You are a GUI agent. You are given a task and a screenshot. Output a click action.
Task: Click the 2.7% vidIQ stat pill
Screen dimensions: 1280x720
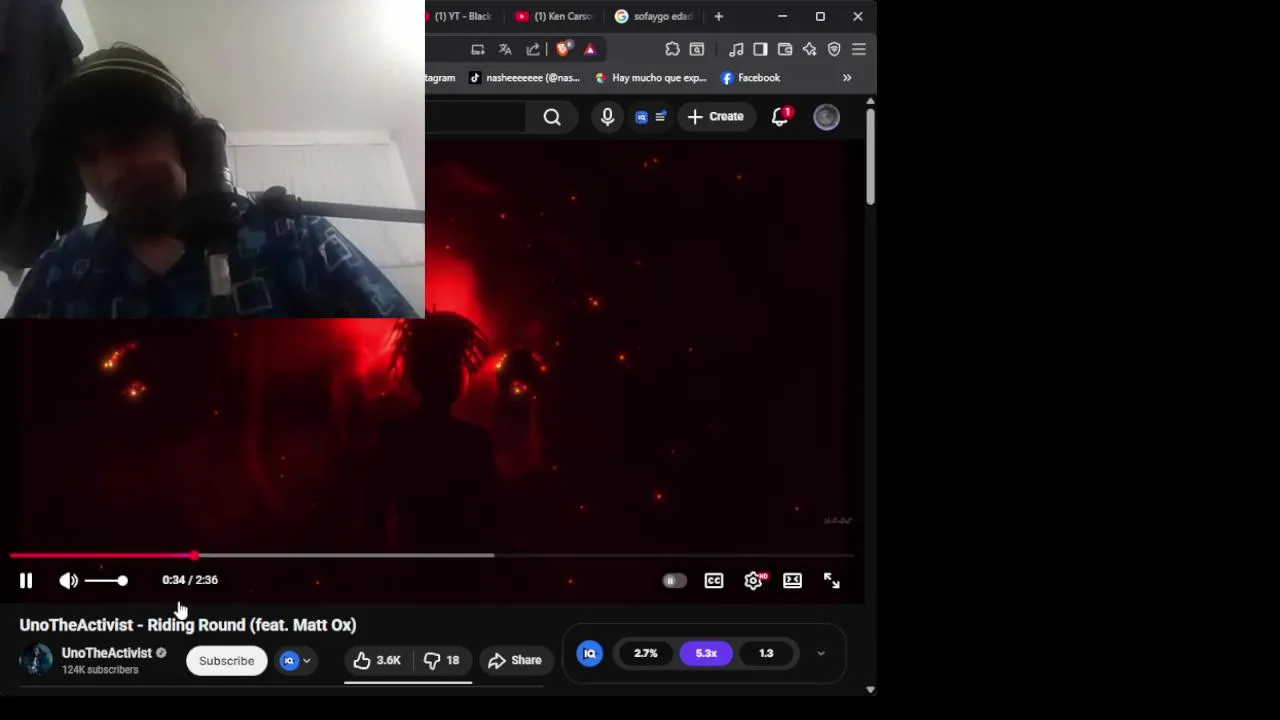coord(646,654)
